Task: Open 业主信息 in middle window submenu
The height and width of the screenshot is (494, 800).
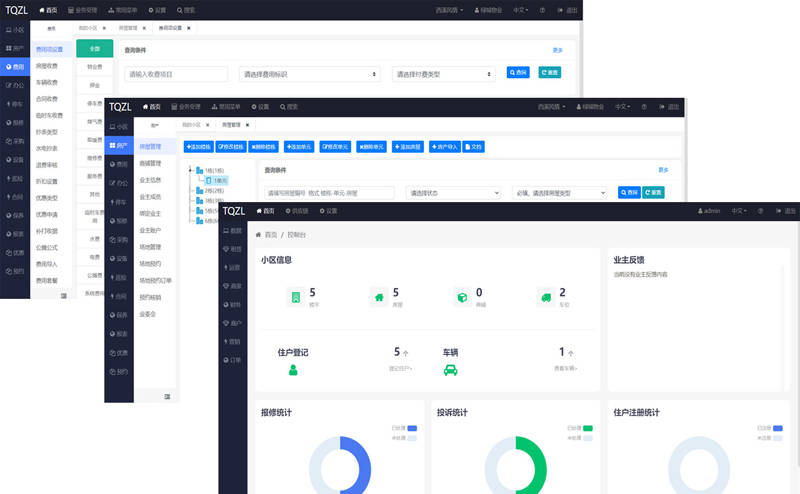Action: tap(150, 180)
